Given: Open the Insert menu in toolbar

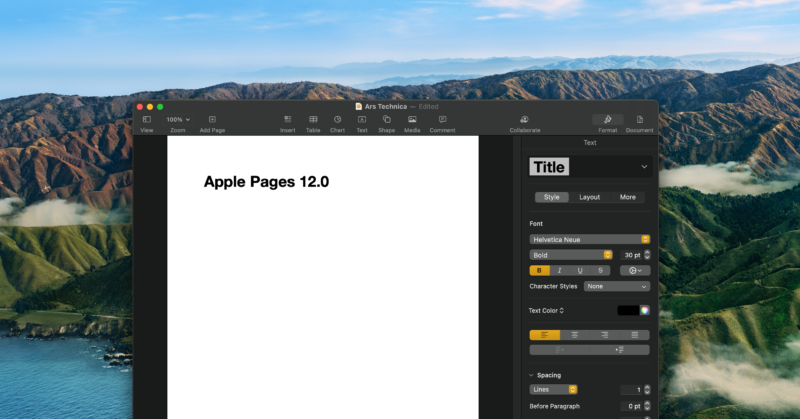Looking at the screenshot, I should (287, 120).
